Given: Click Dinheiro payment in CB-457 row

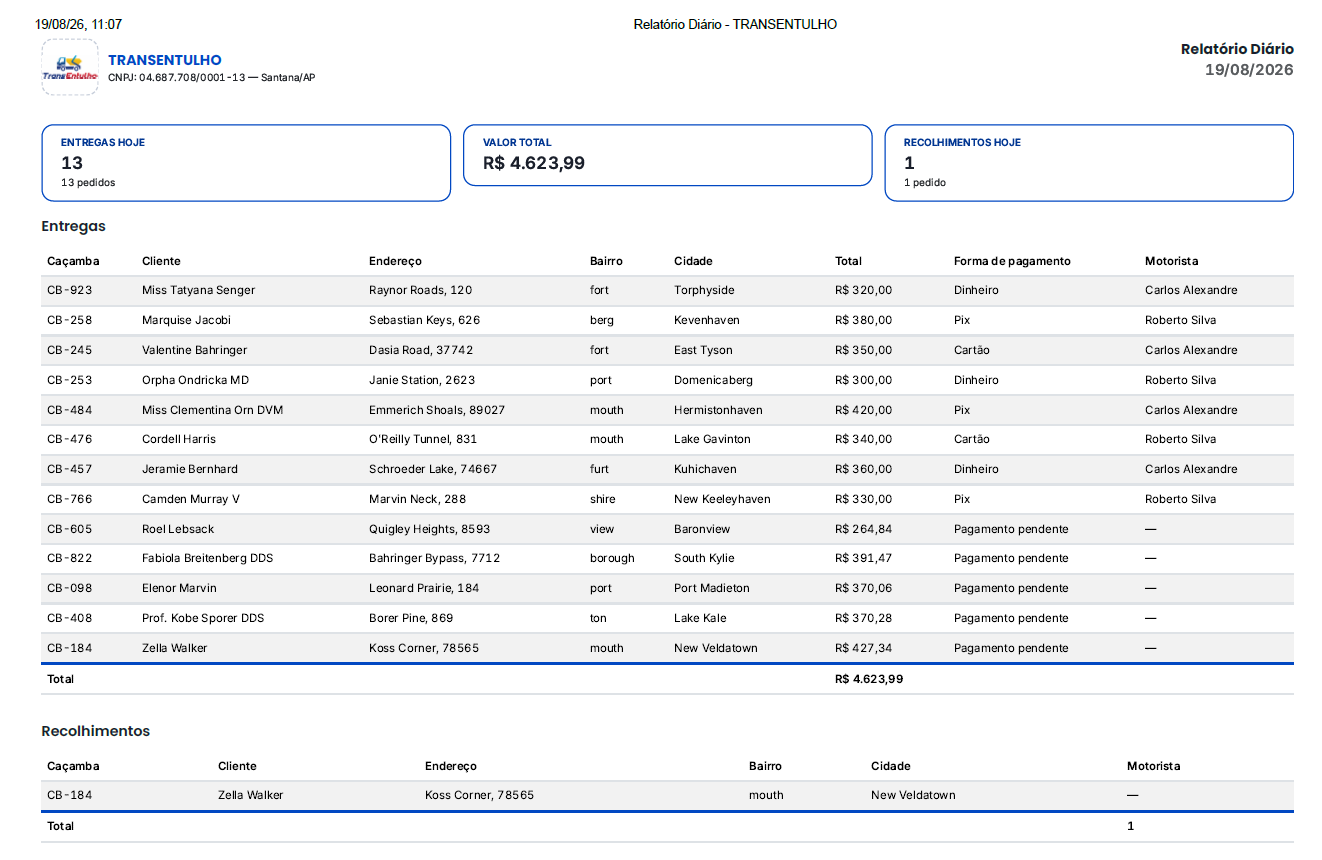Looking at the screenshot, I should coord(976,469).
